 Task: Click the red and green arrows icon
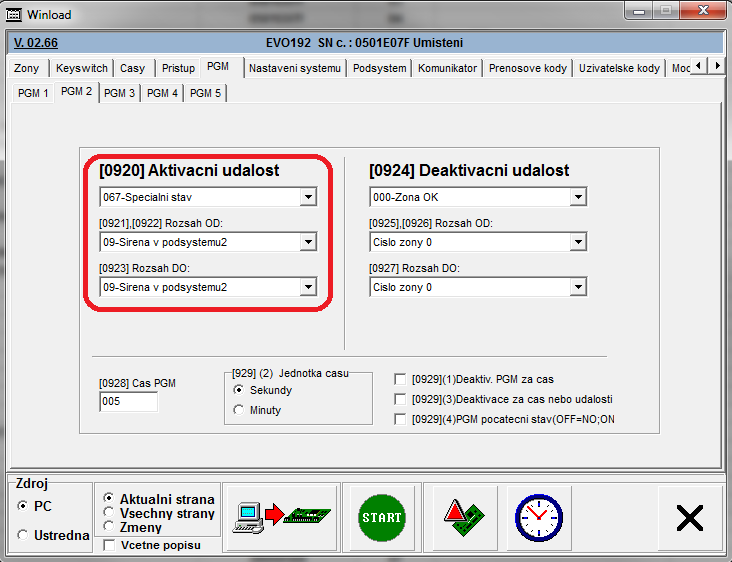464,518
